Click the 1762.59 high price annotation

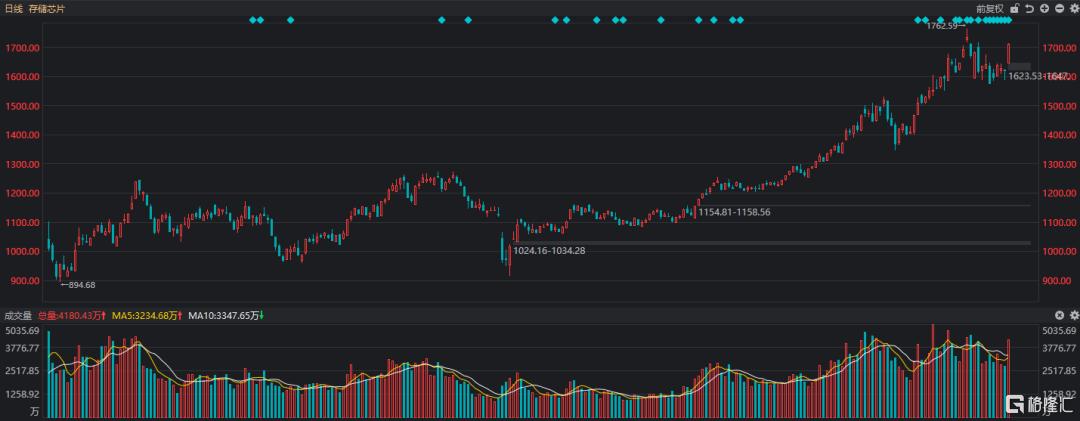(x=944, y=26)
